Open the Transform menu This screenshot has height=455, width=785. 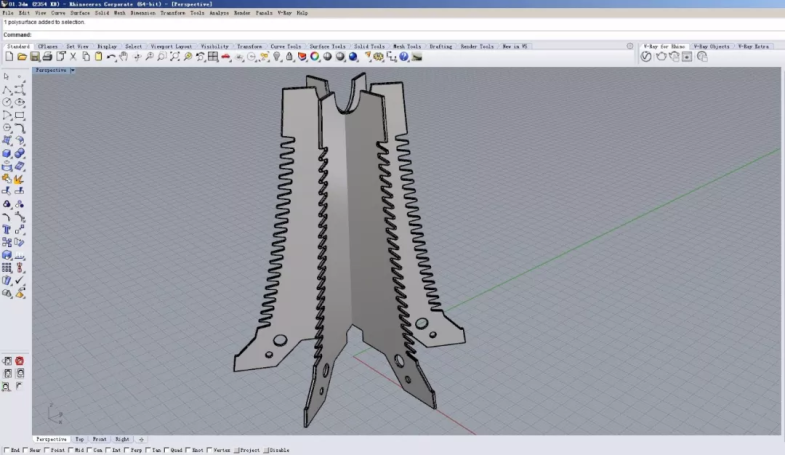[172, 13]
